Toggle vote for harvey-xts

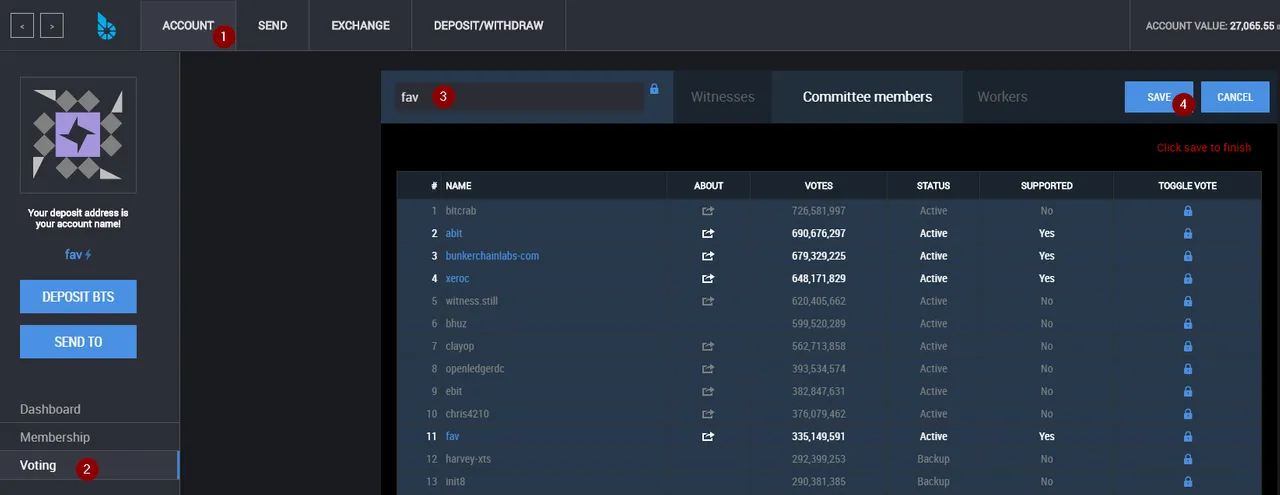pyautogui.click(x=1188, y=459)
